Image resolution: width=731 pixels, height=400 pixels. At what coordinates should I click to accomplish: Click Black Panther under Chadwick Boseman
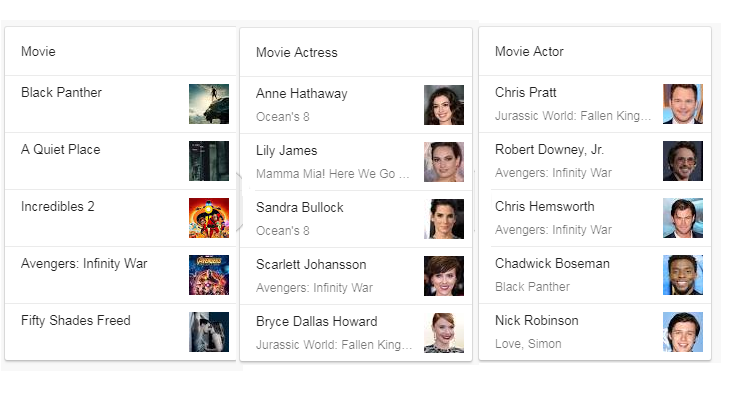point(532,287)
